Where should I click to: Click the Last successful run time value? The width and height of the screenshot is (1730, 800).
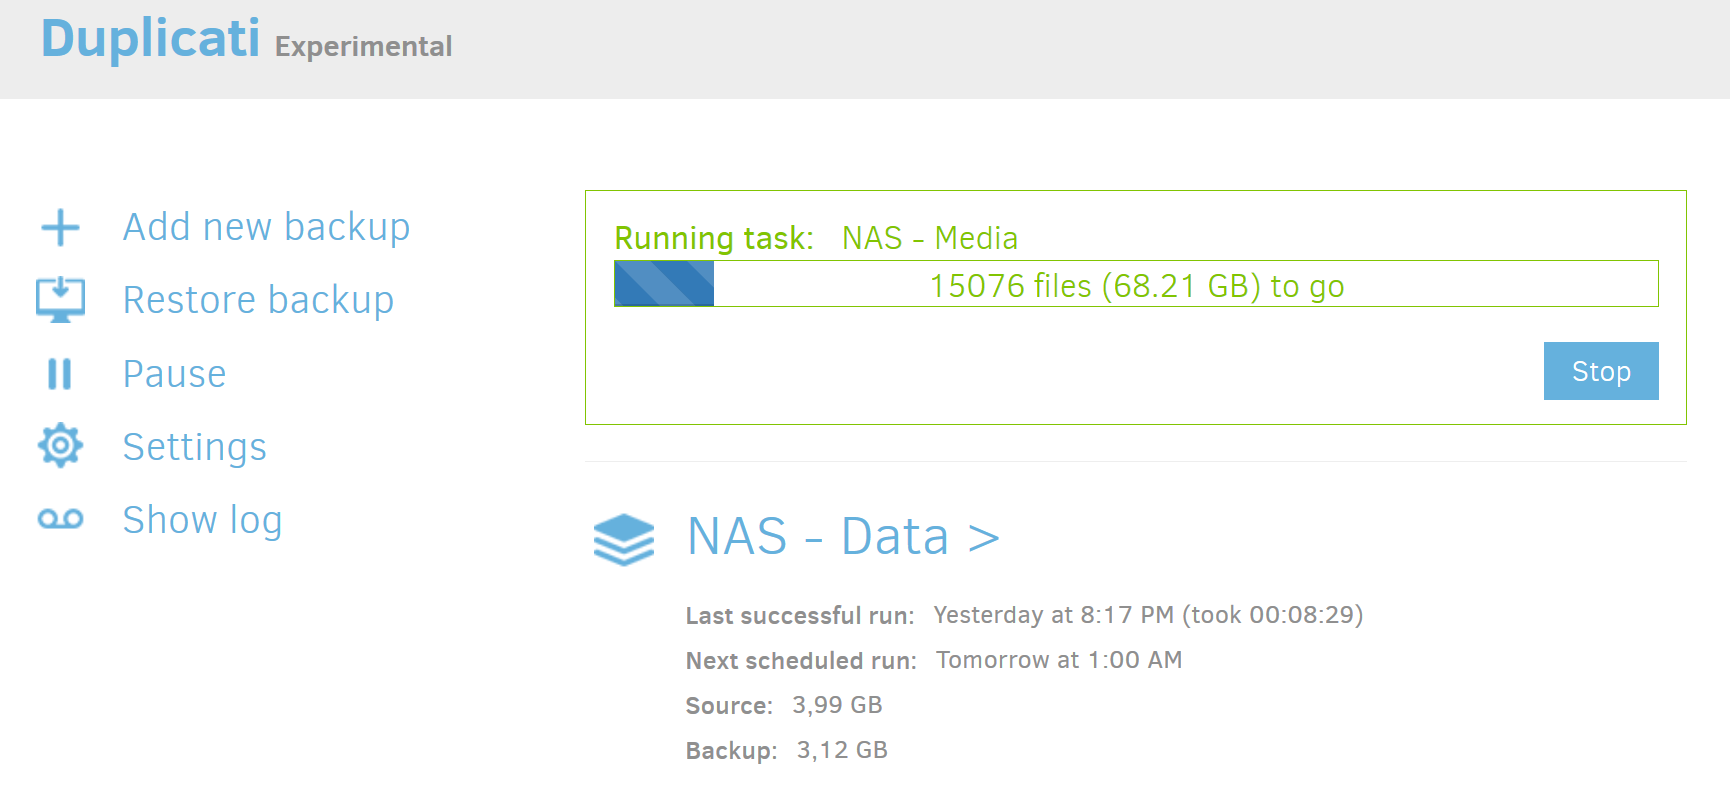pyautogui.click(x=1148, y=614)
